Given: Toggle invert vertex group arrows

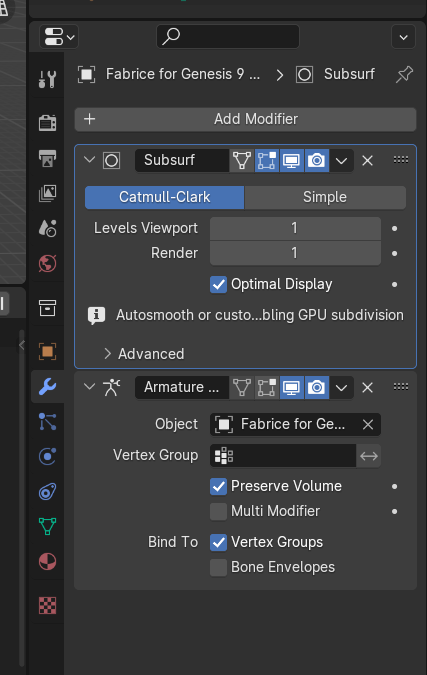Looking at the screenshot, I should click(369, 455).
